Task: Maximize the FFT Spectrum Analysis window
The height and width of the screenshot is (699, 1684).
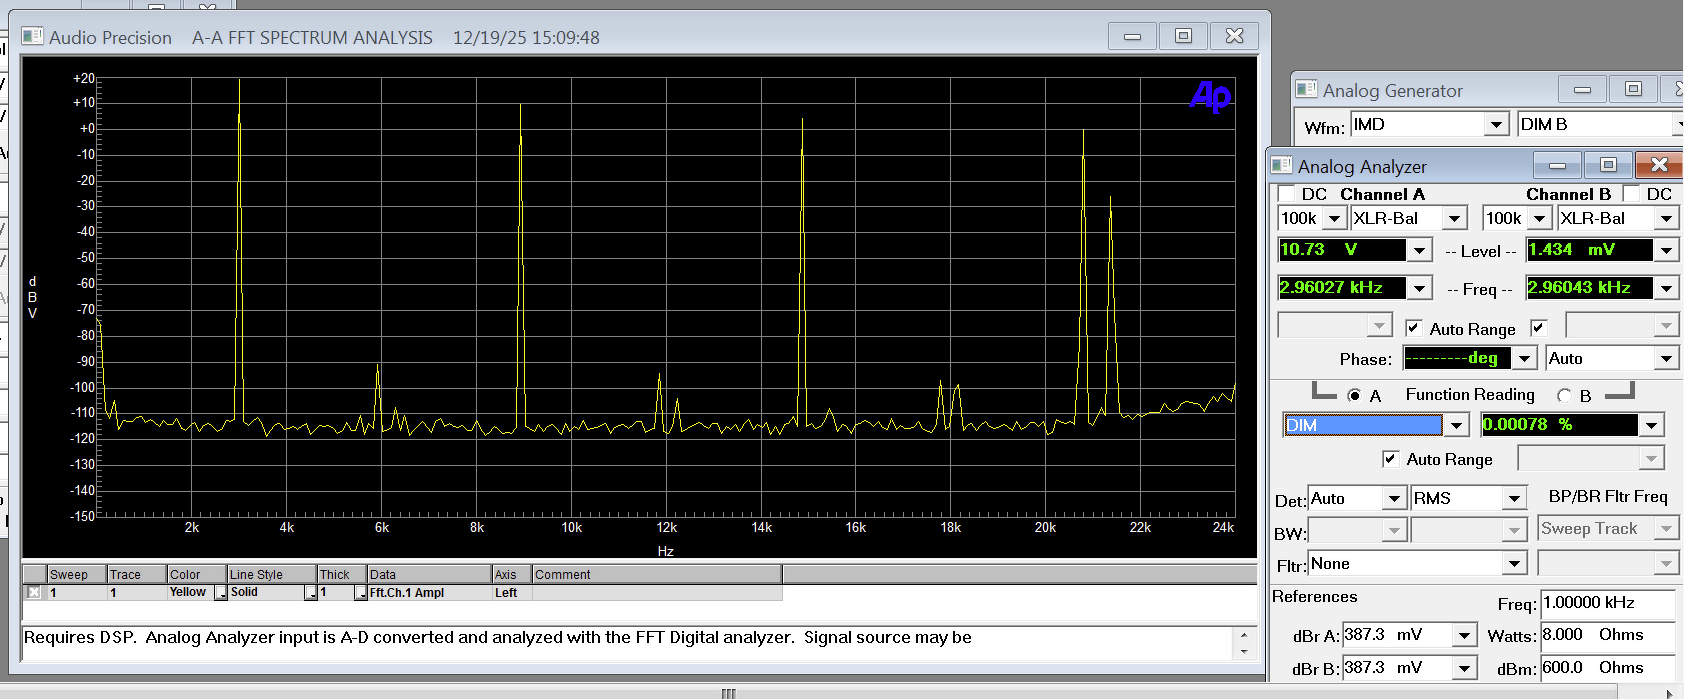Action: pos(1183,36)
